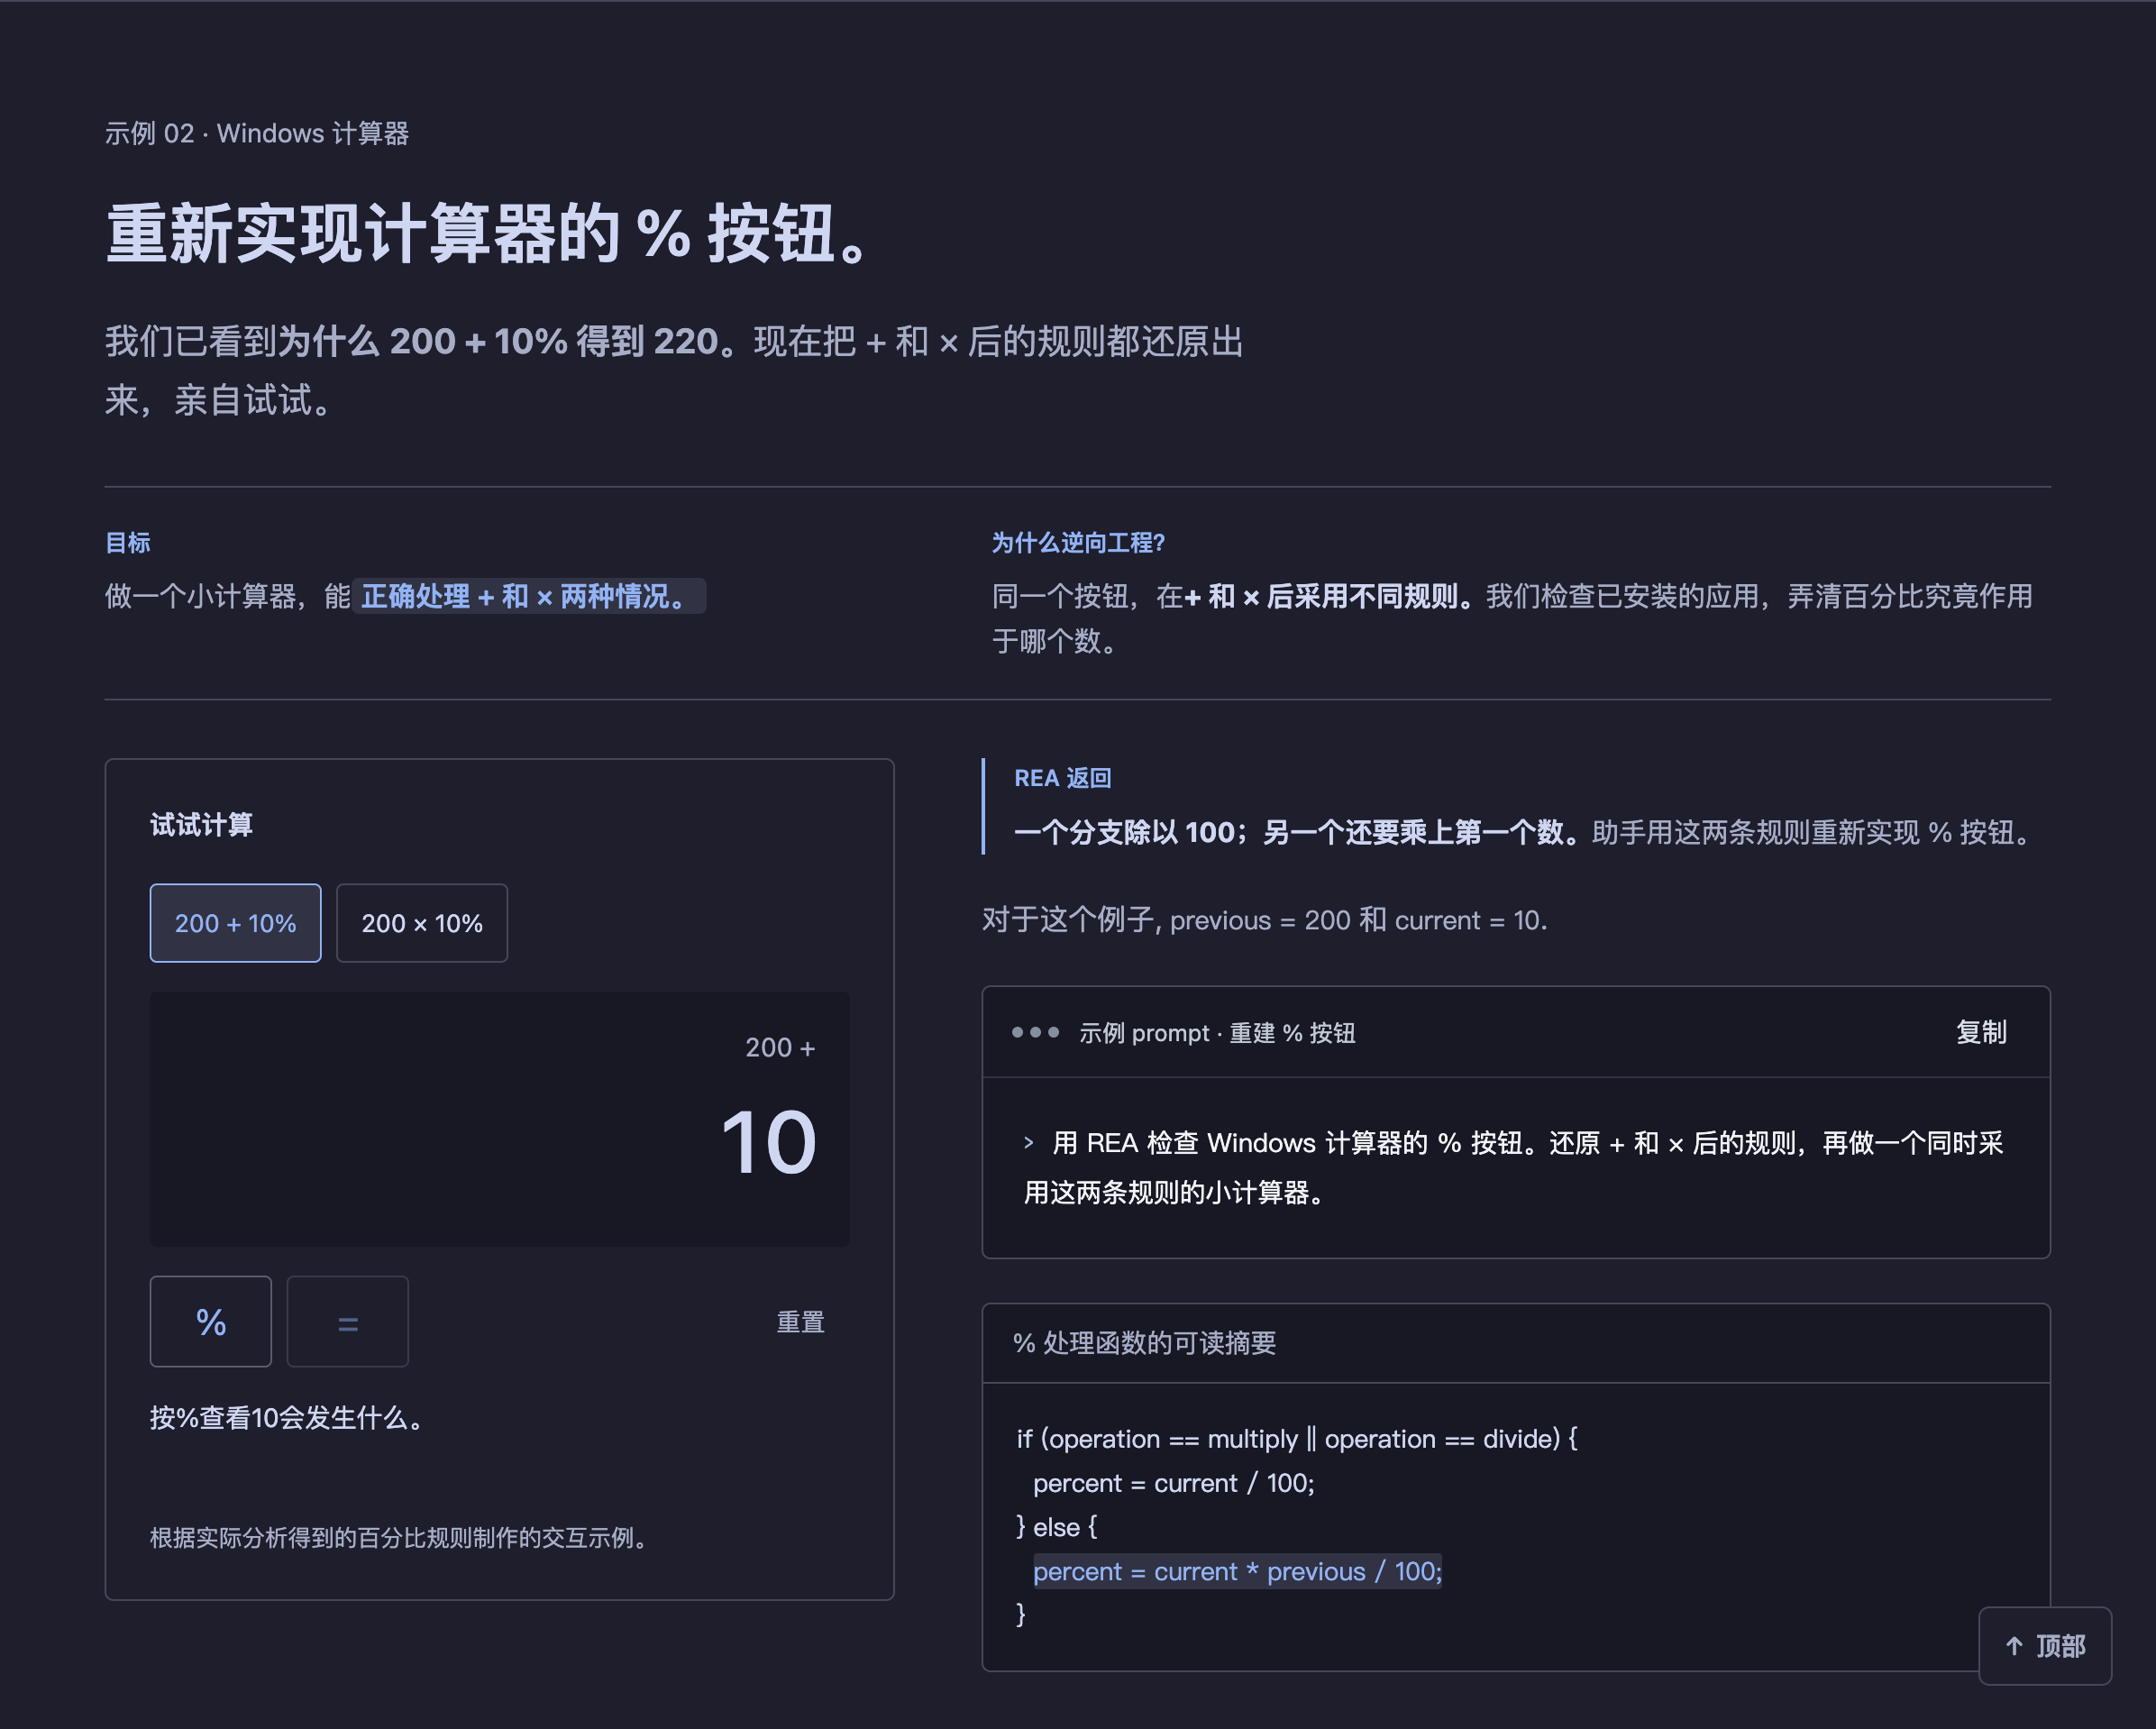Click code line 'percent = current / 100;'
Screen dimensions: 2156x1729
(x=1174, y=1483)
